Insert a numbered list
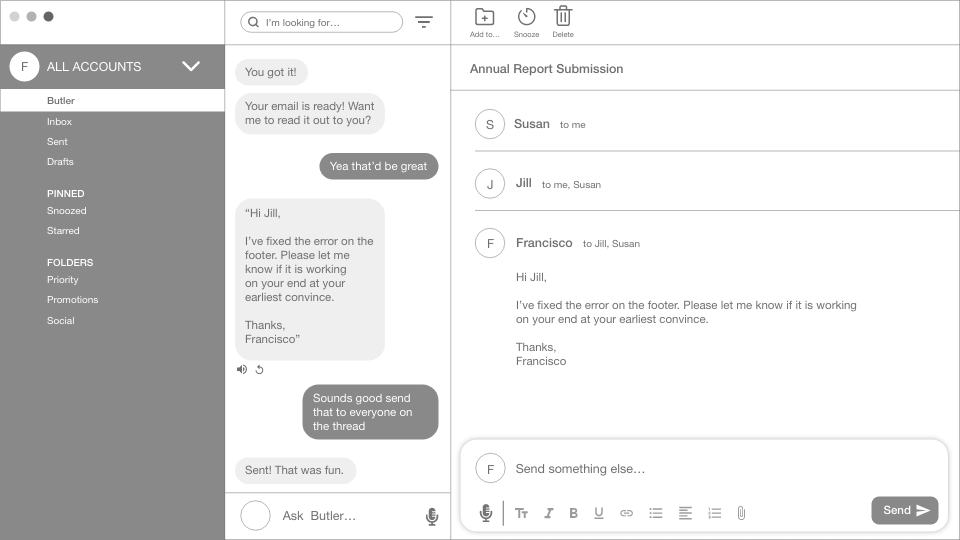960x540 pixels. pyautogui.click(x=714, y=513)
